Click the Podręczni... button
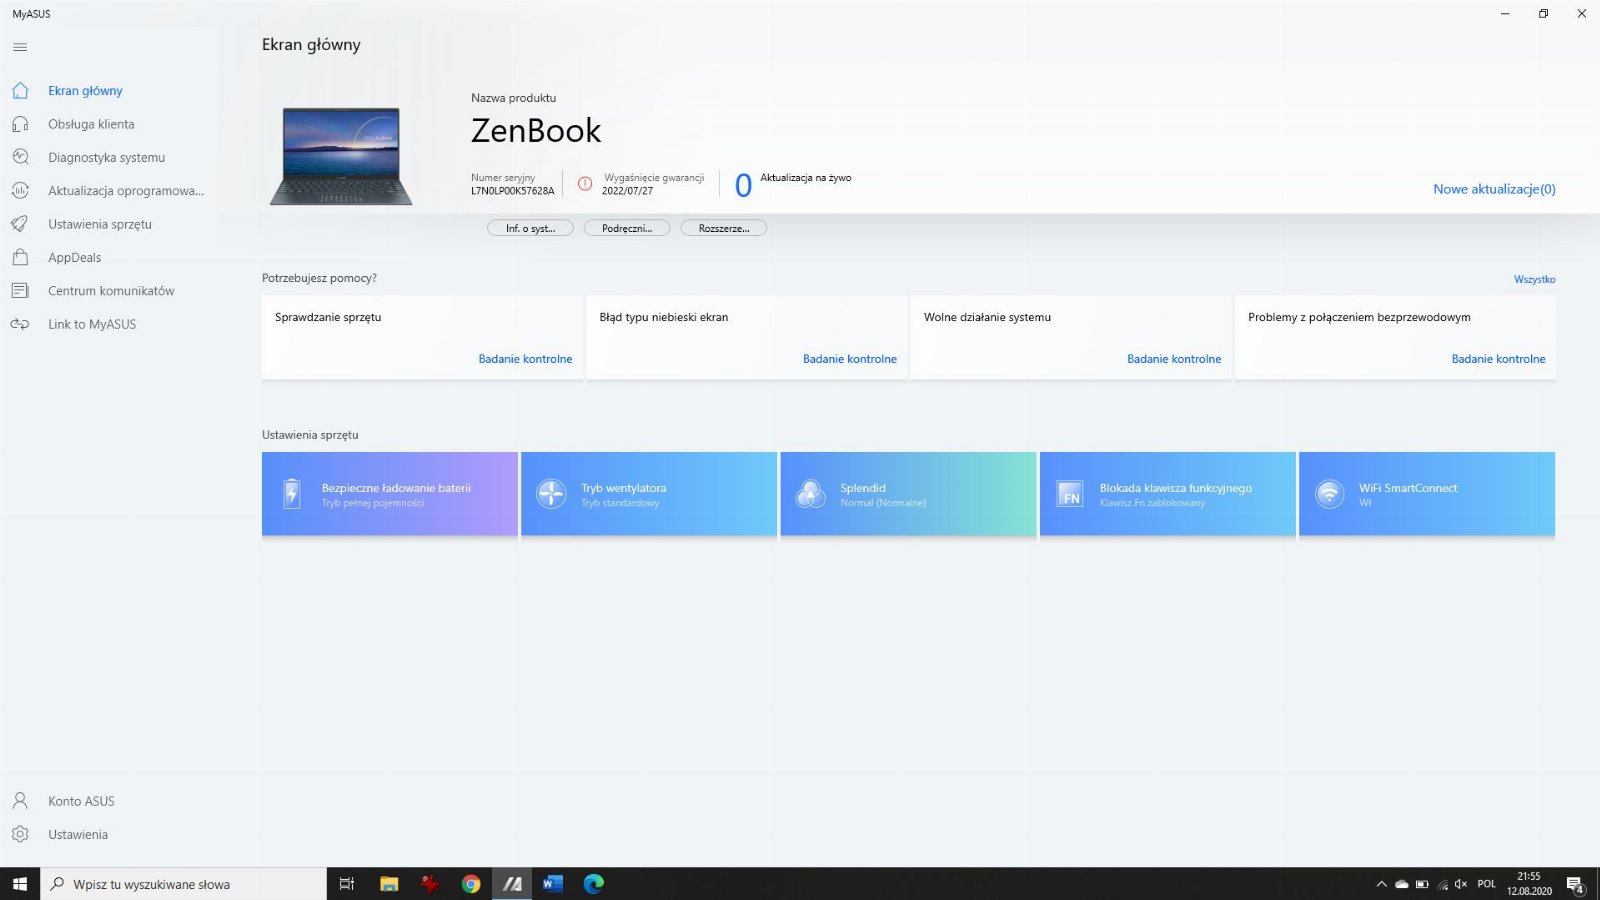 tap(627, 228)
